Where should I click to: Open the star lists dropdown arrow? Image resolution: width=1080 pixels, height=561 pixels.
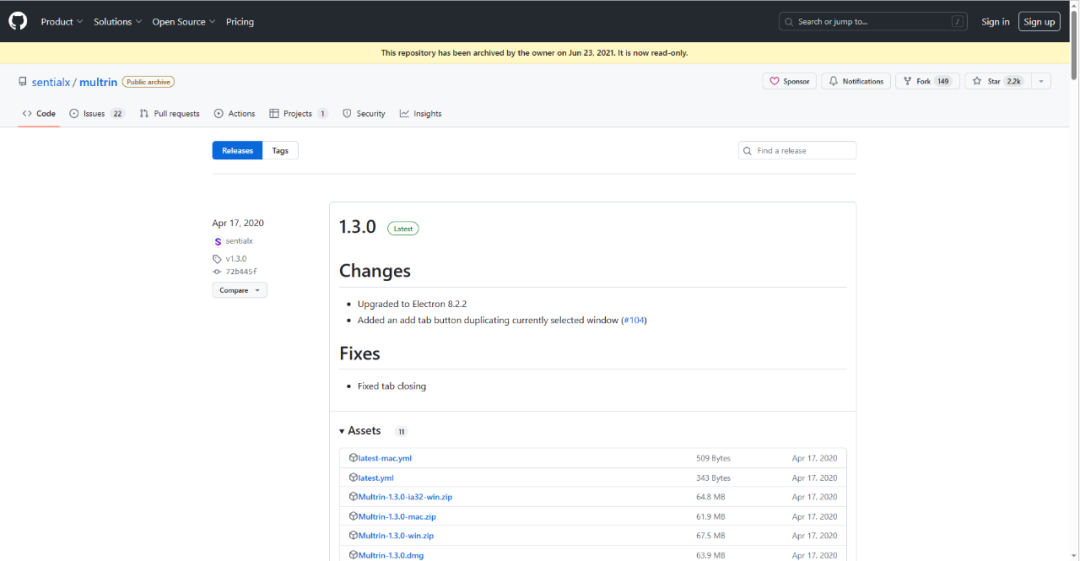pos(1041,81)
